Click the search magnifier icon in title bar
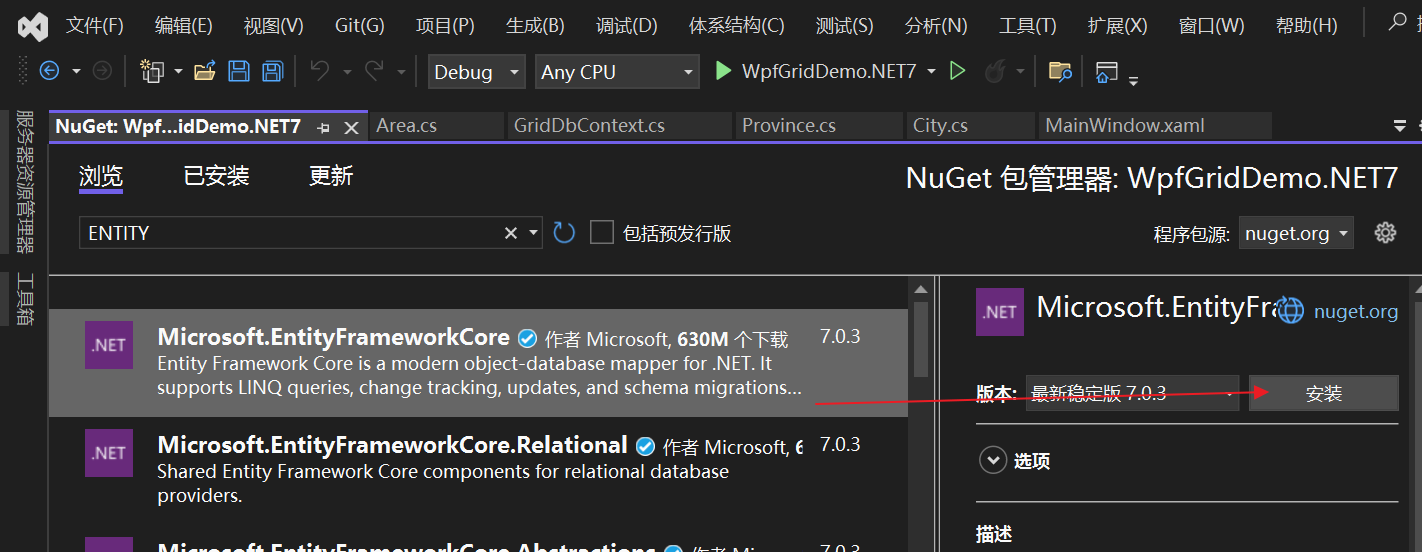Image resolution: width=1422 pixels, height=552 pixels. tap(1397, 22)
